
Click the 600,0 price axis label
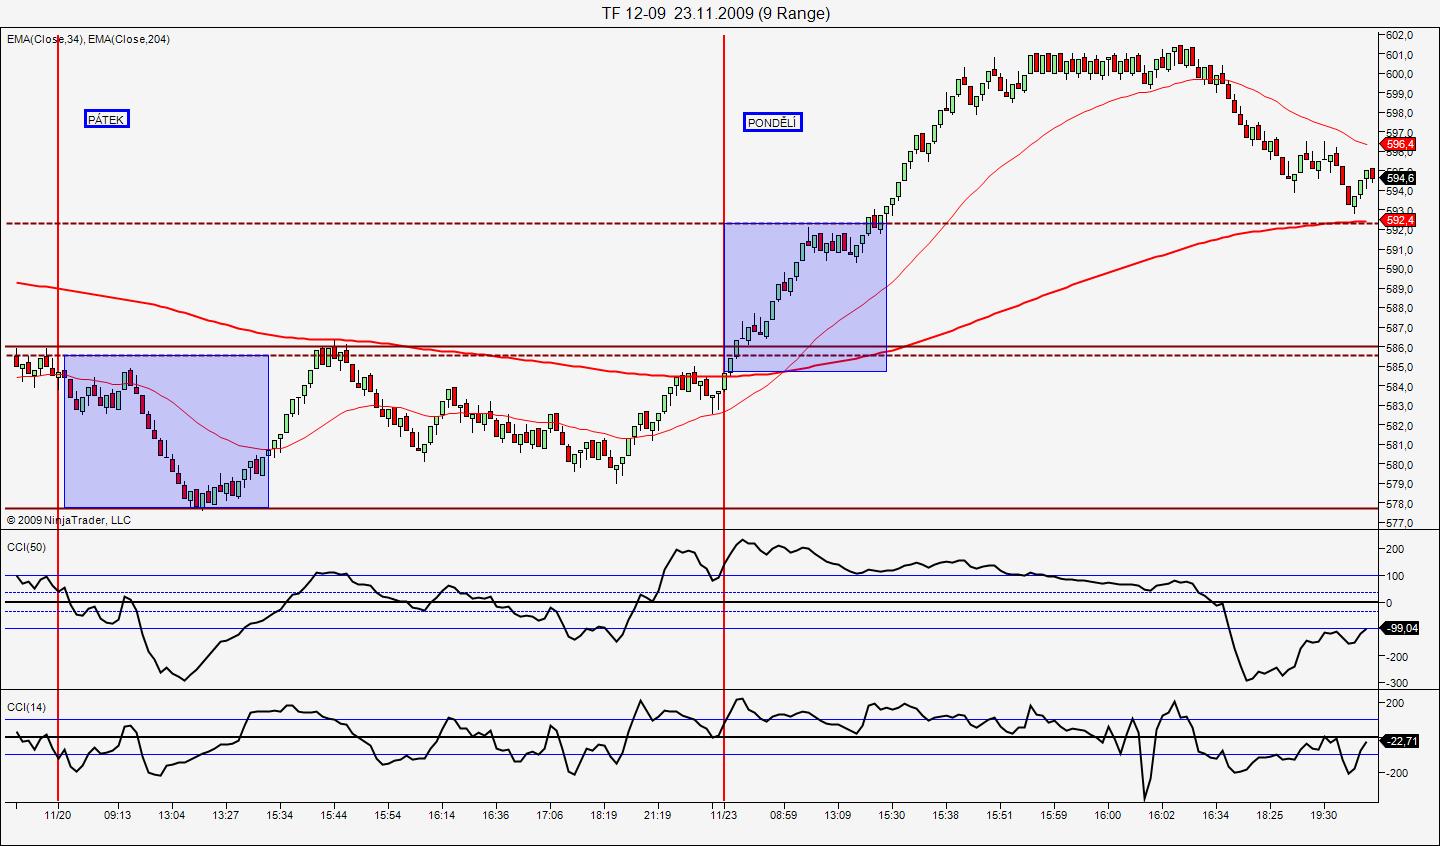pyautogui.click(x=1399, y=74)
